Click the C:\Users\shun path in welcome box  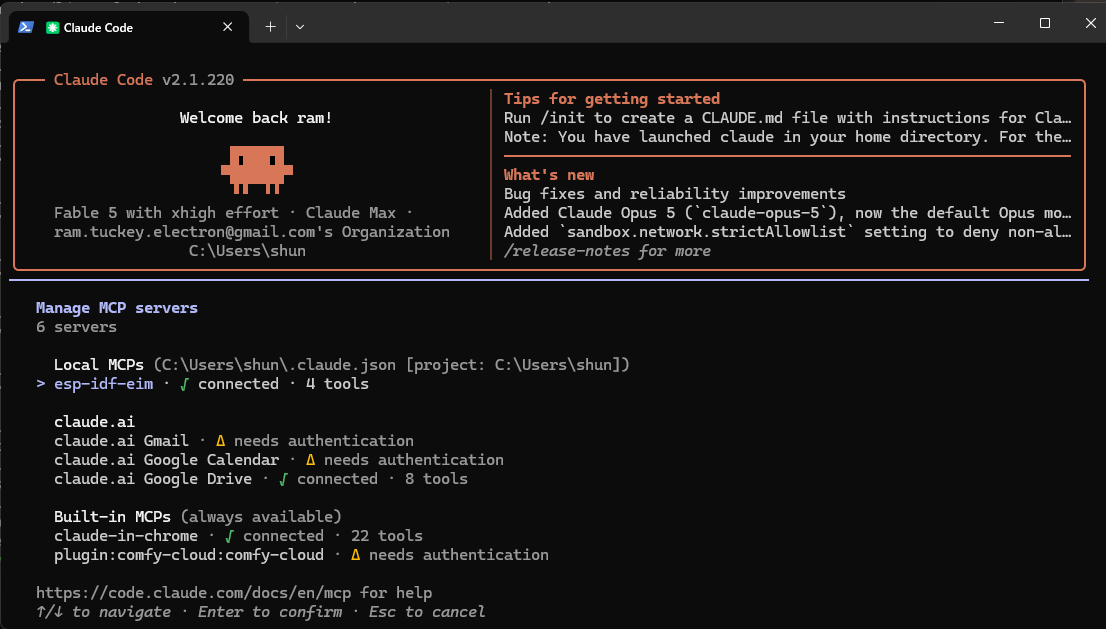click(247, 251)
